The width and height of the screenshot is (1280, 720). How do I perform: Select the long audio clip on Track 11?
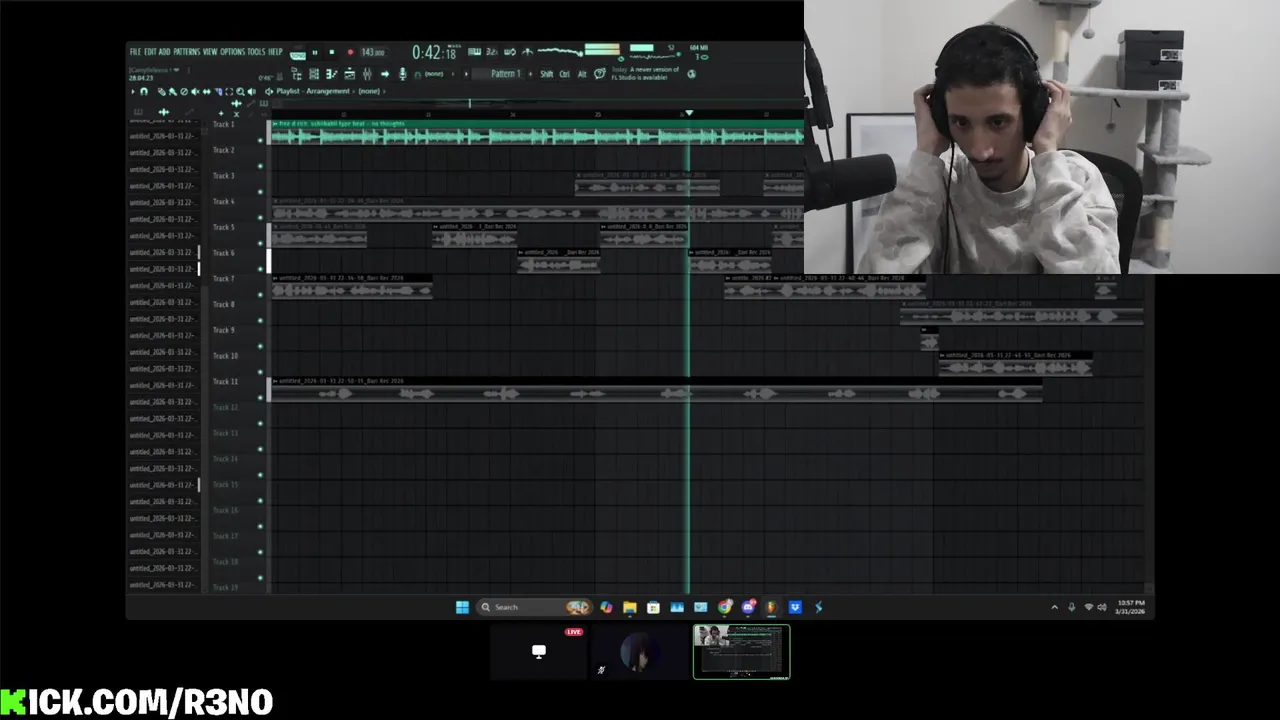(x=656, y=390)
